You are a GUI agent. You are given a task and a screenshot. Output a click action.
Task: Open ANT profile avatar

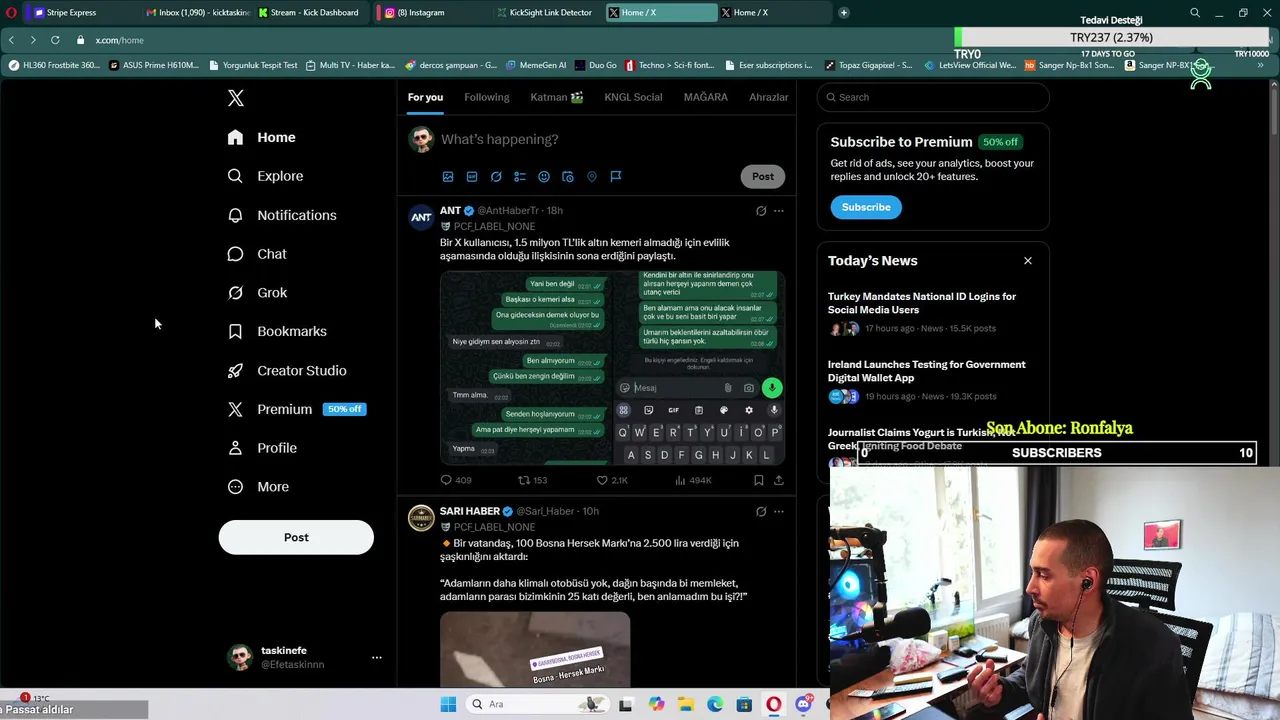click(x=421, y=216)
